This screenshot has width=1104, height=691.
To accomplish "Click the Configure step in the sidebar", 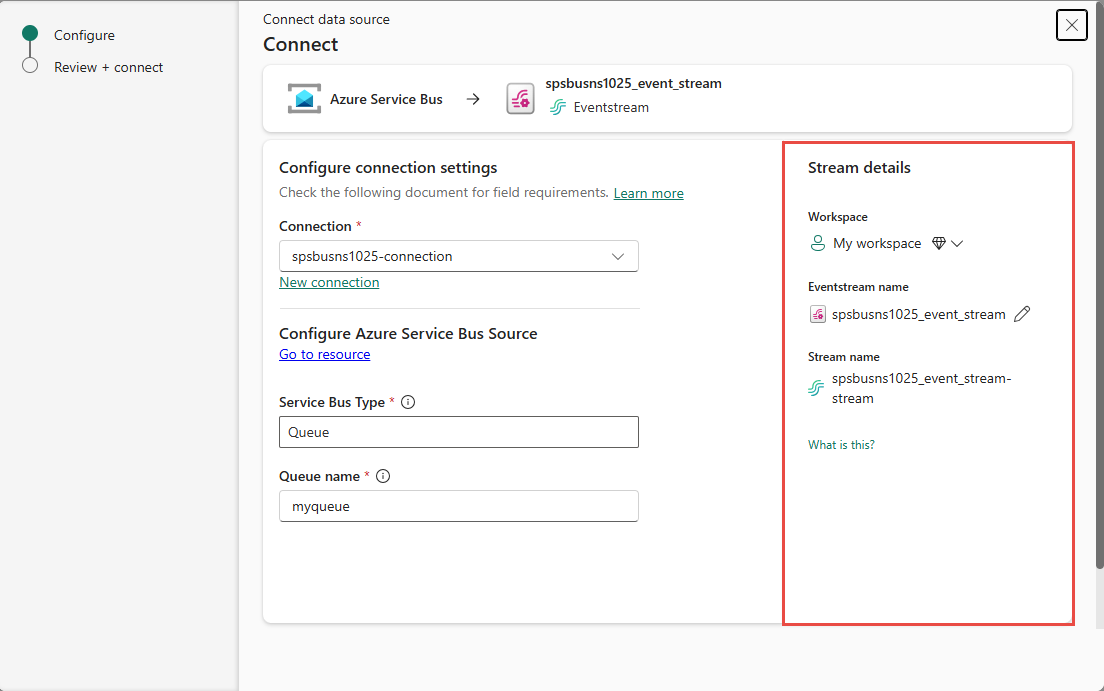I will [84, 35].
